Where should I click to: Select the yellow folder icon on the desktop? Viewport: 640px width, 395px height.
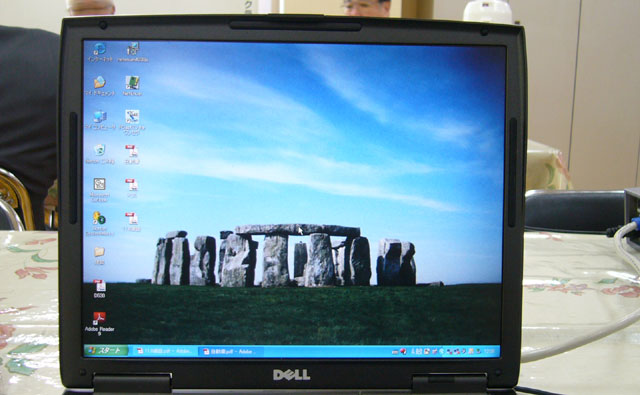coord(99,255)
